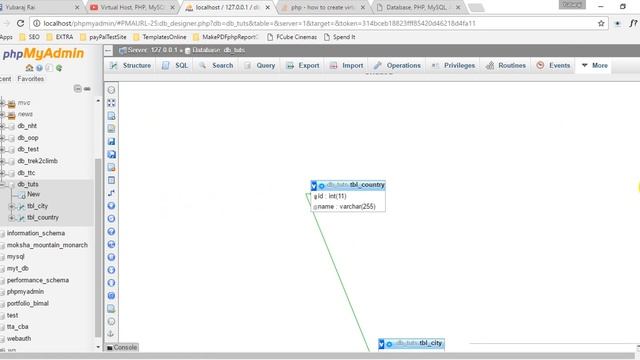
Task: Click green reload navigation panel icon
Action: [59, 68]
